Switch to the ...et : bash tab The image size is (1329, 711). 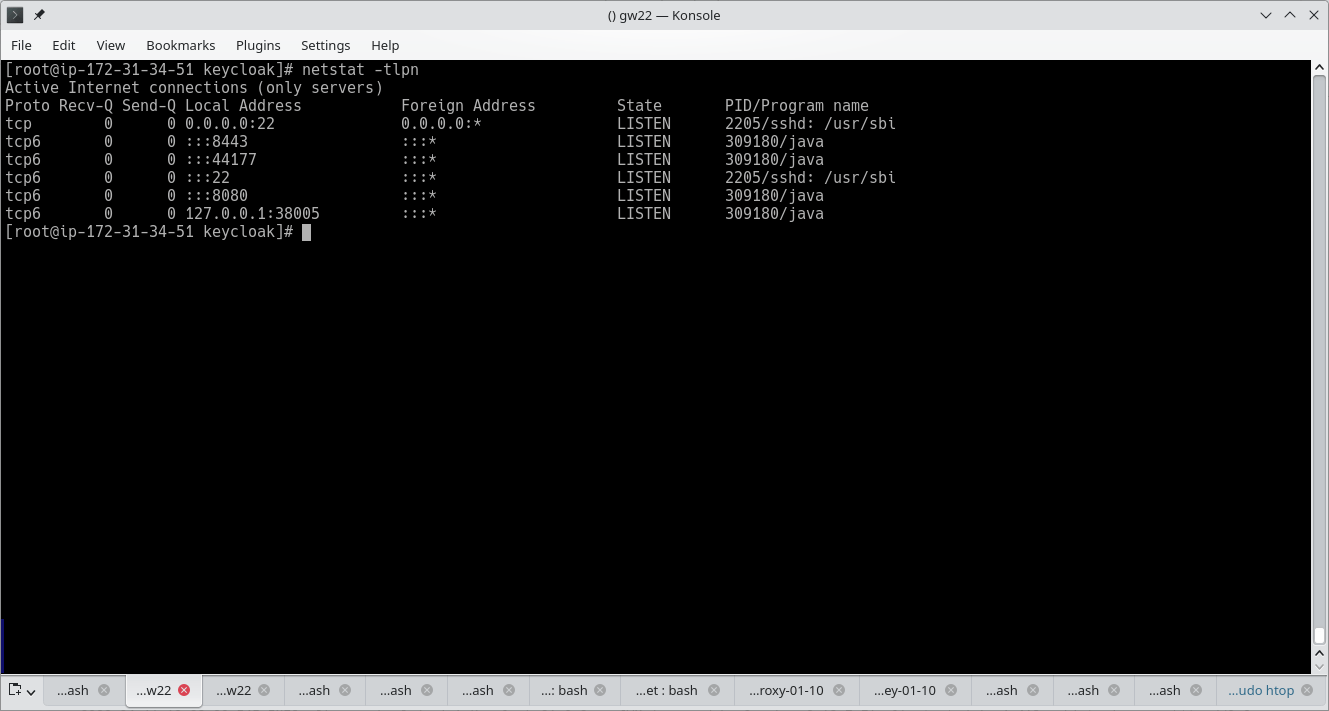(x=666, y=690)
